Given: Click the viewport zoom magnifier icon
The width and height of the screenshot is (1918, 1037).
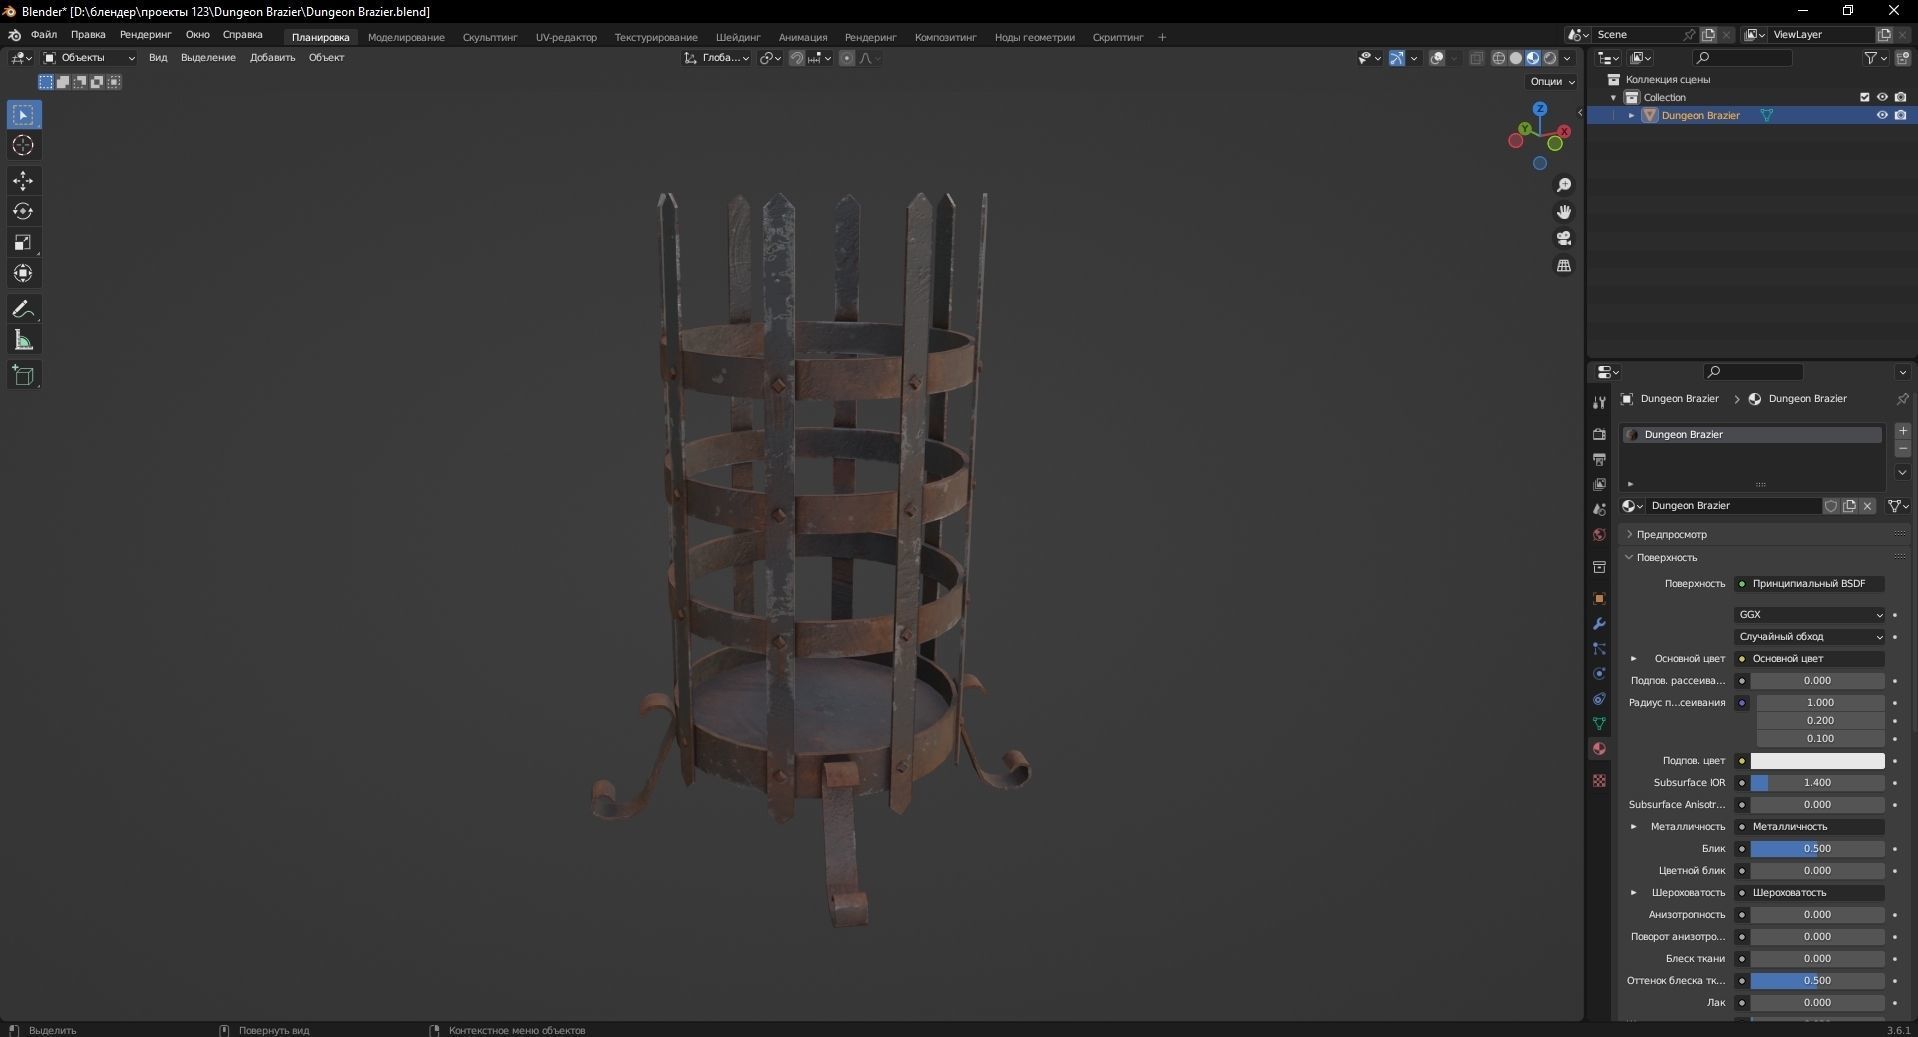Looking at the screenshot, I should (1564, 185).
